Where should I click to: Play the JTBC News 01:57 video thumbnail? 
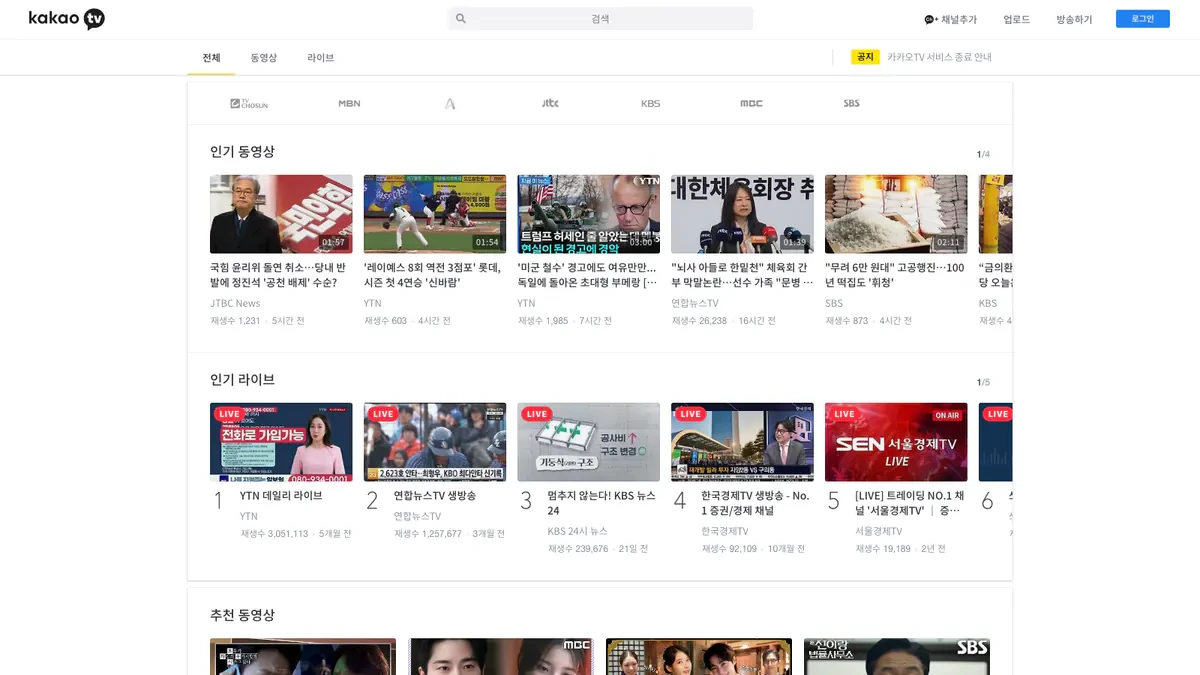tap(281, 214)
